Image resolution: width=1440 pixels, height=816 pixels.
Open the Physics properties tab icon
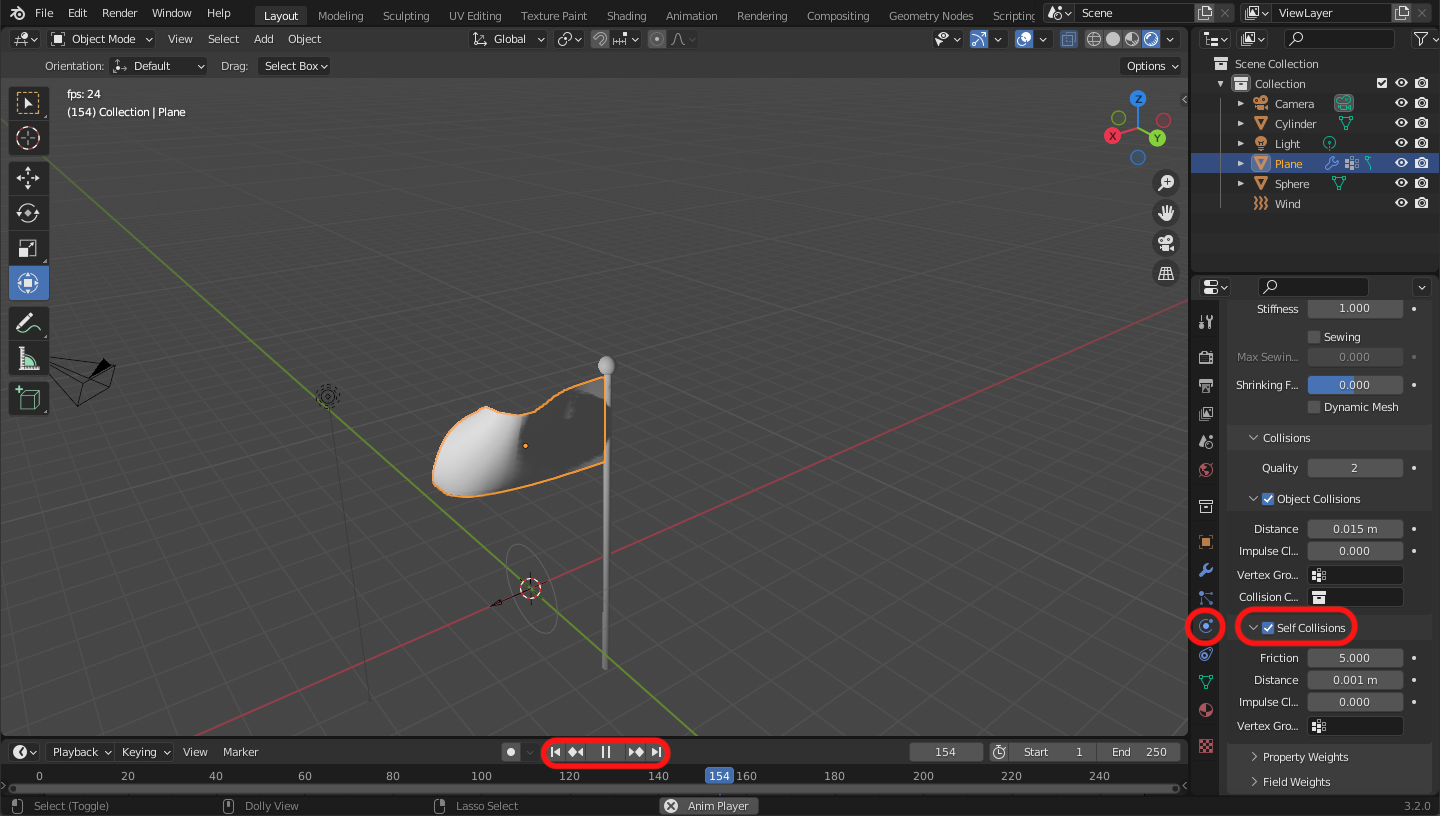pyautogui.click(x=1206, y=627)
